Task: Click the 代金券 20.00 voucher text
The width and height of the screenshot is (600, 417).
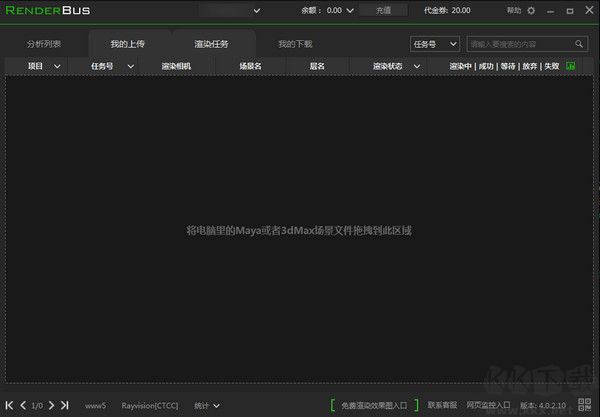Action: pos(447,11)
